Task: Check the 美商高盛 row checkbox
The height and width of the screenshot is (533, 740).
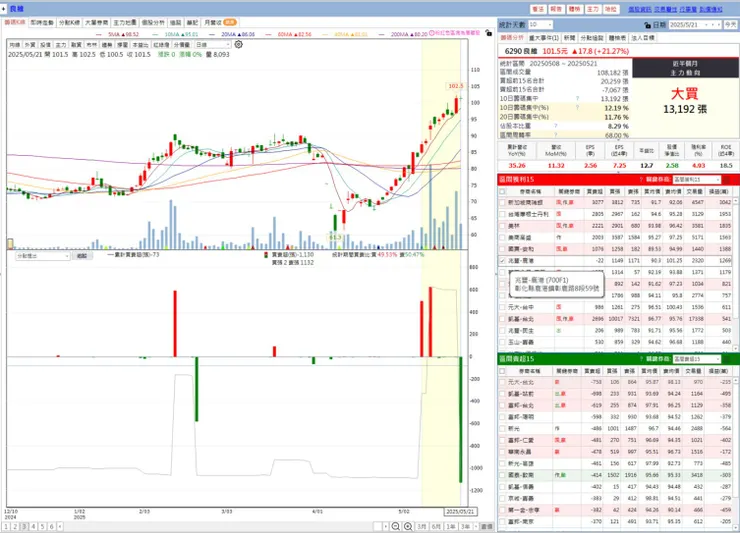Action: coord(503,237)
